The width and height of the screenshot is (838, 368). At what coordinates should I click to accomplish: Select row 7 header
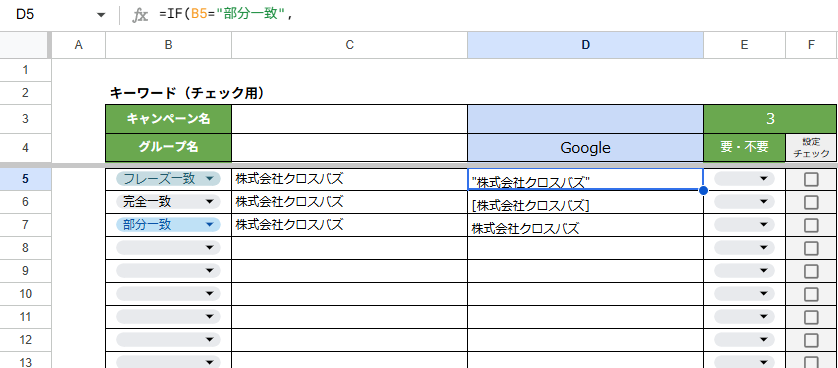click(x=25, y=225)
